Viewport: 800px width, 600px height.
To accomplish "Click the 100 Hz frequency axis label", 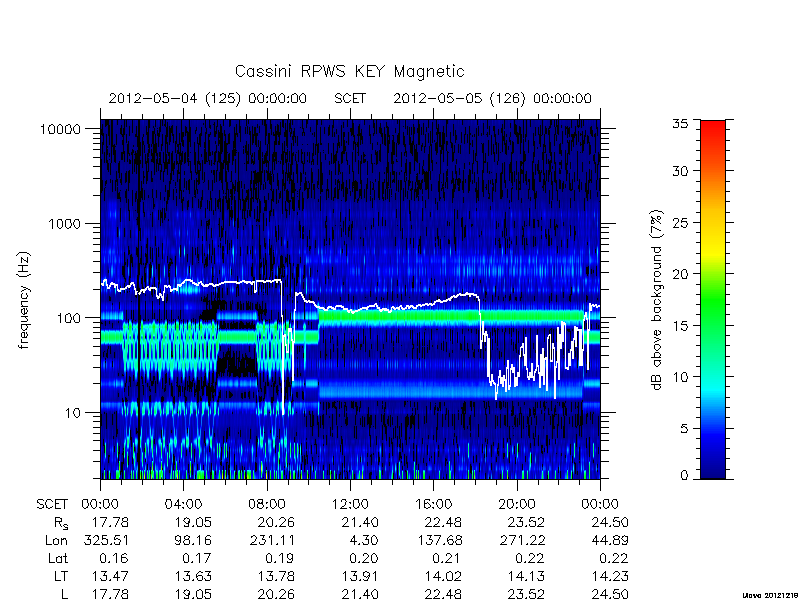I will pyautogui.click(x=69, y=318).
